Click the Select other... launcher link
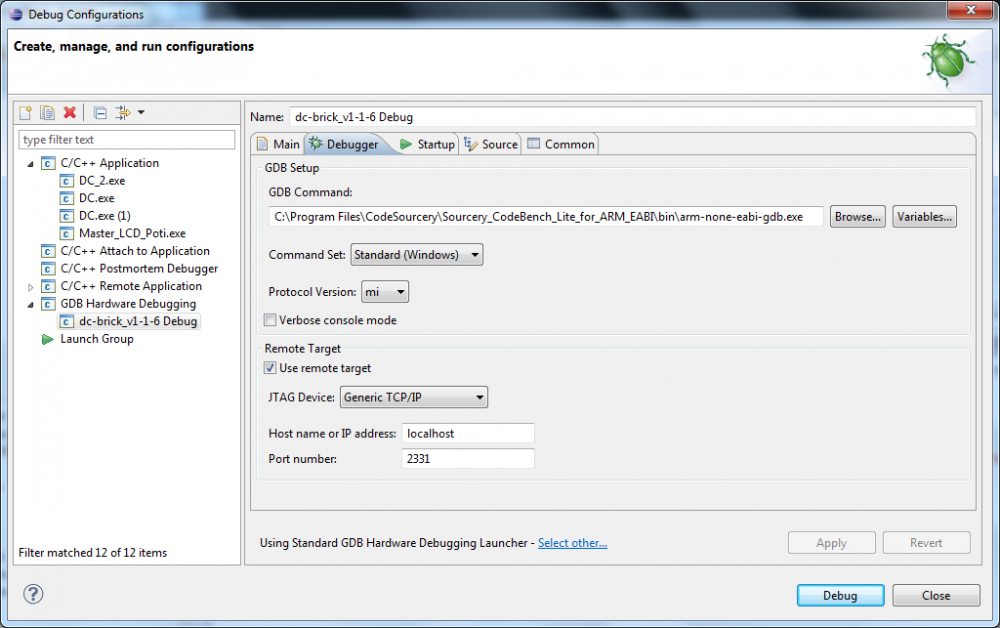This screenshot has width=1000, height=628. pos(572,543)
